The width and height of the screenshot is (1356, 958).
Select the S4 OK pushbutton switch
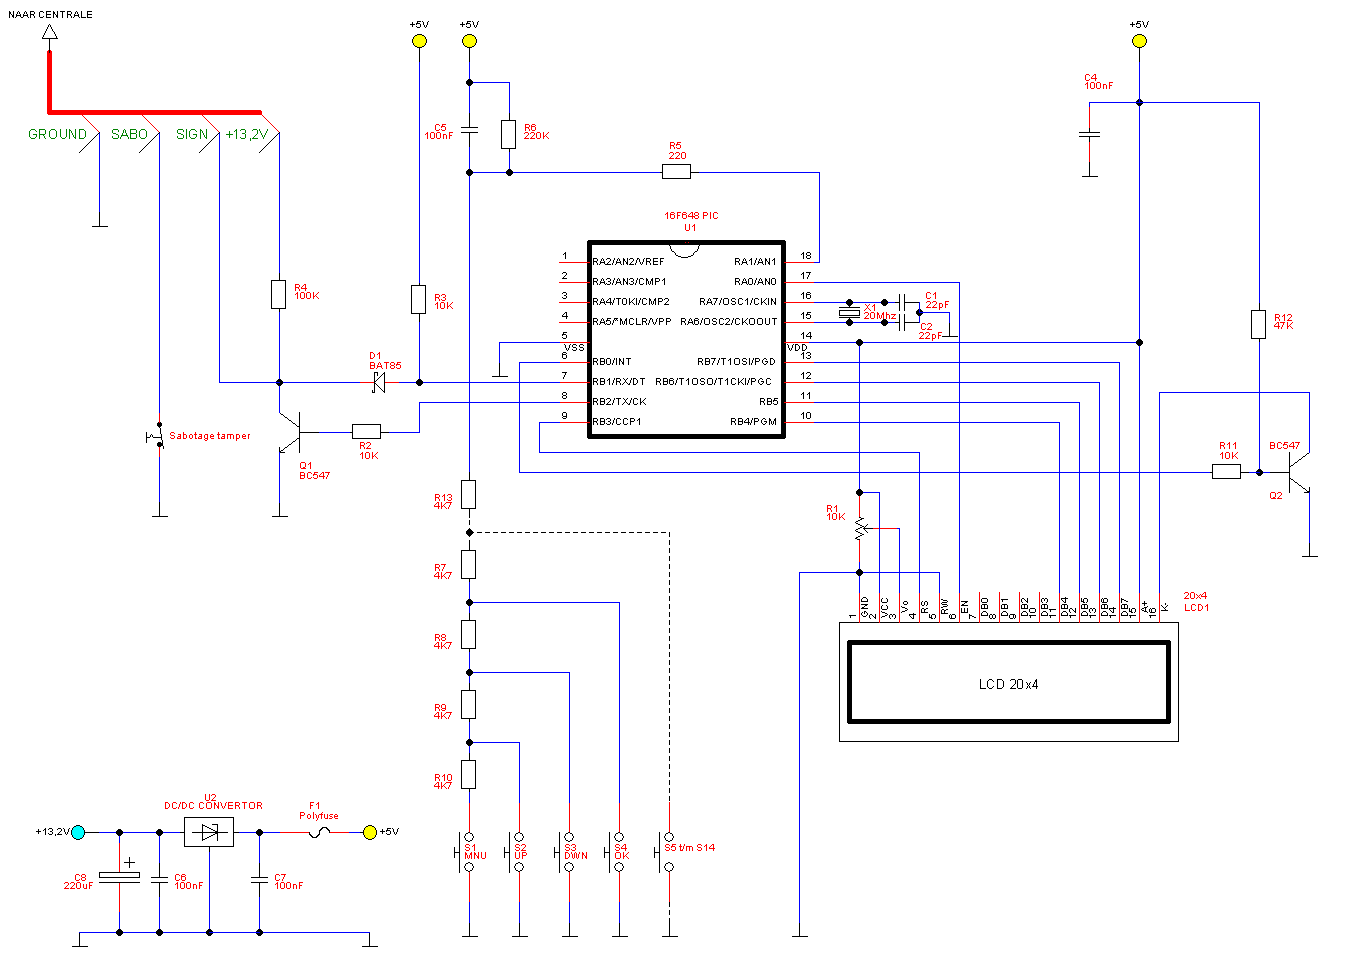[618, 851]
